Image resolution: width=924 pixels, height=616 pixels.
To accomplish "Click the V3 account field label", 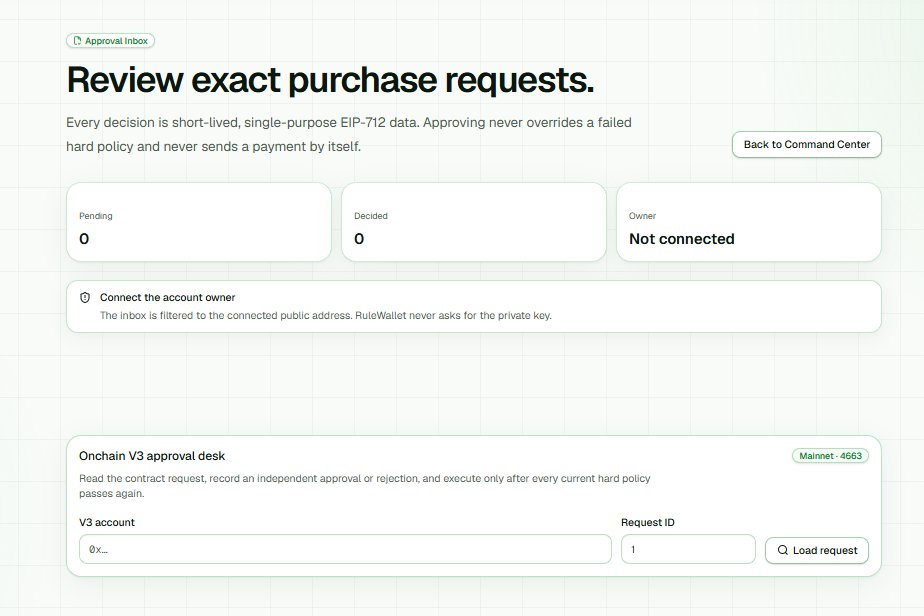I will click(x=107, y=522).
